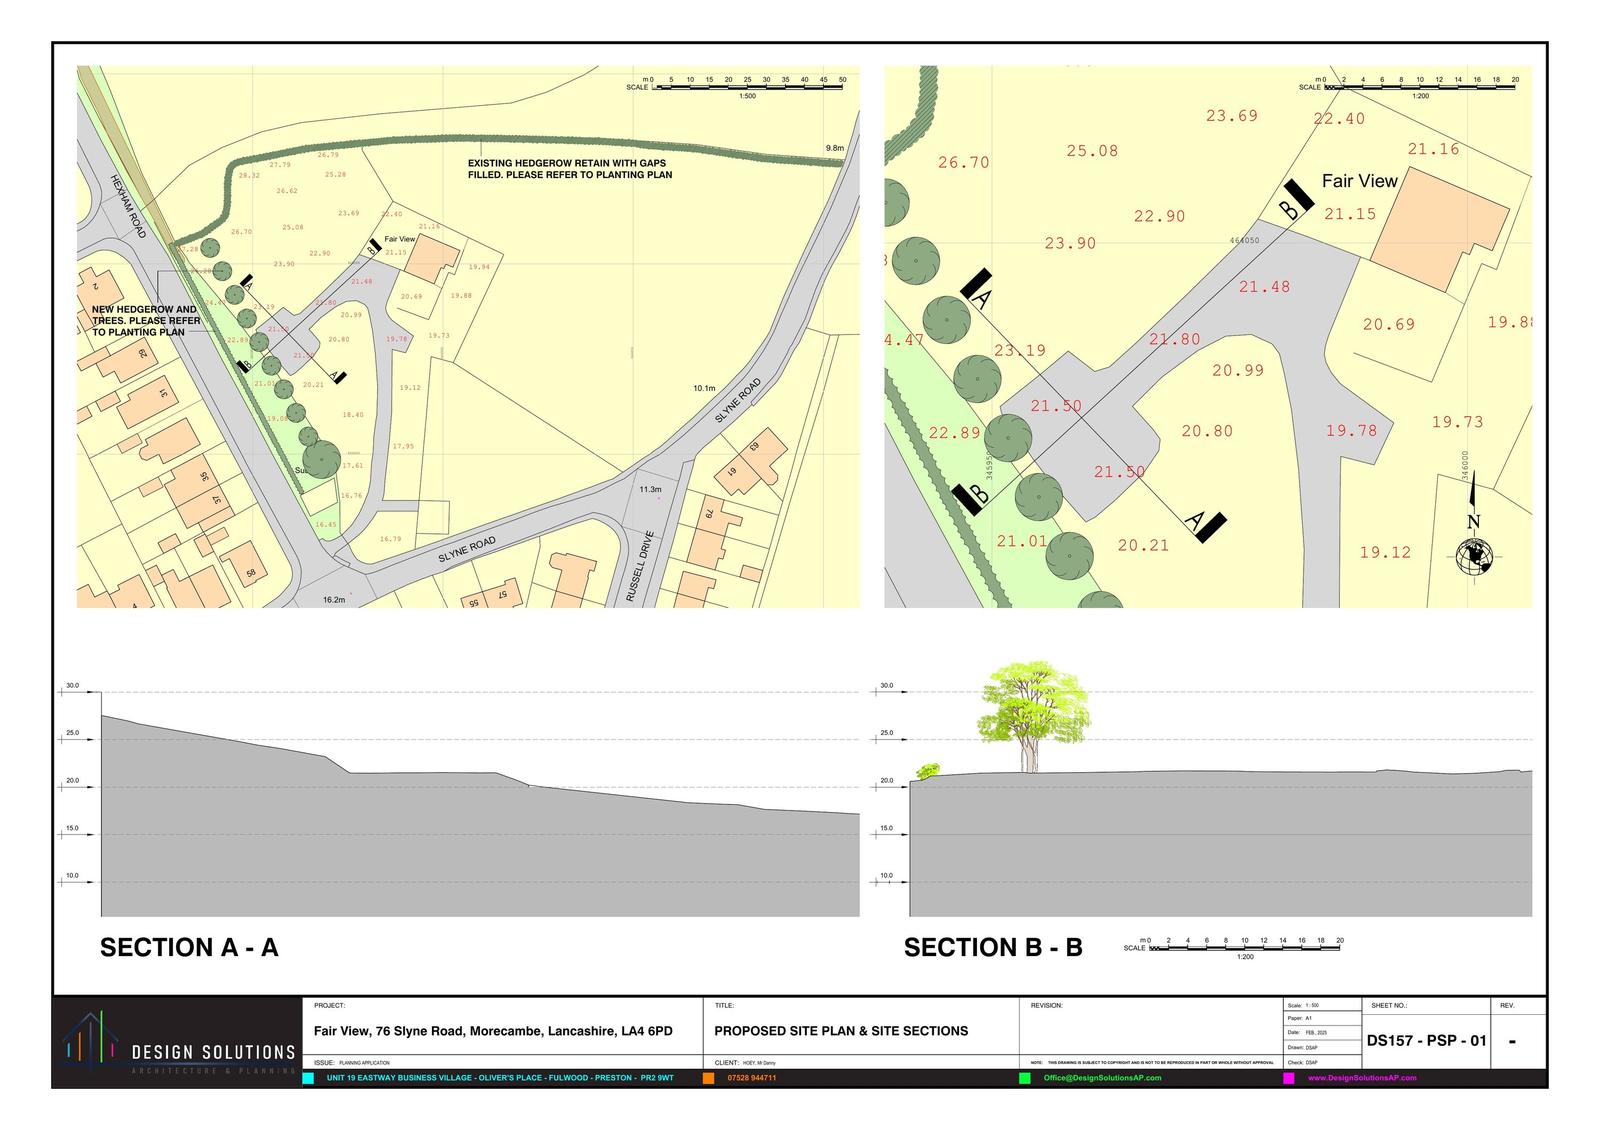Click the PROPOSED SITE PLAN & SITE SECTIONS title
1600x1130 pixels.
(841, 1031)
